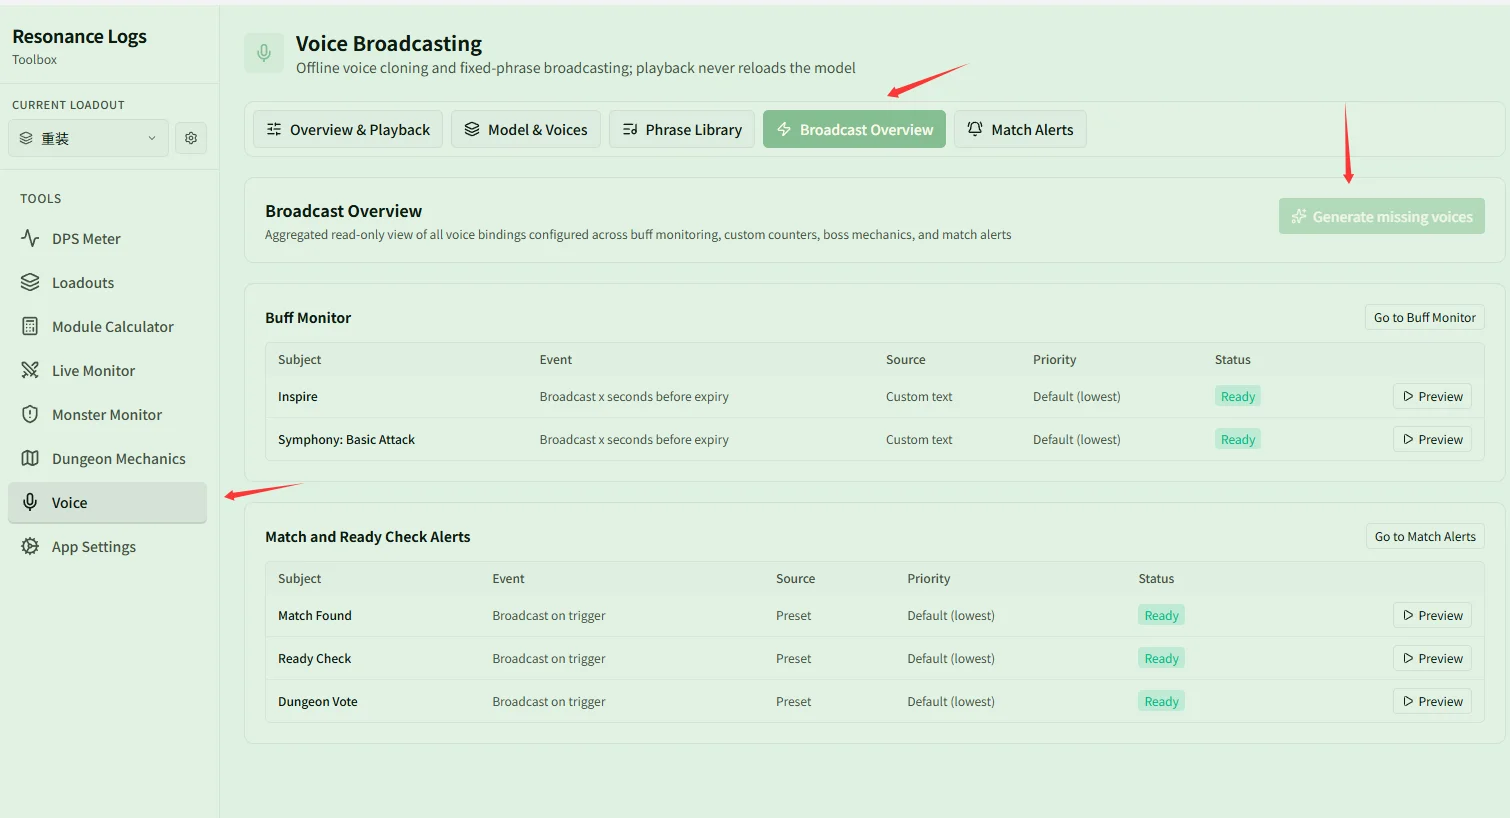
Task: Click the layers icon inside the loadout selector
Action: [26, 138]
